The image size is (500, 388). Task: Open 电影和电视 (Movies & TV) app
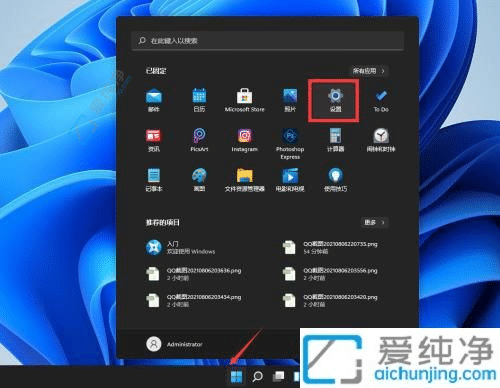(290, 180)
